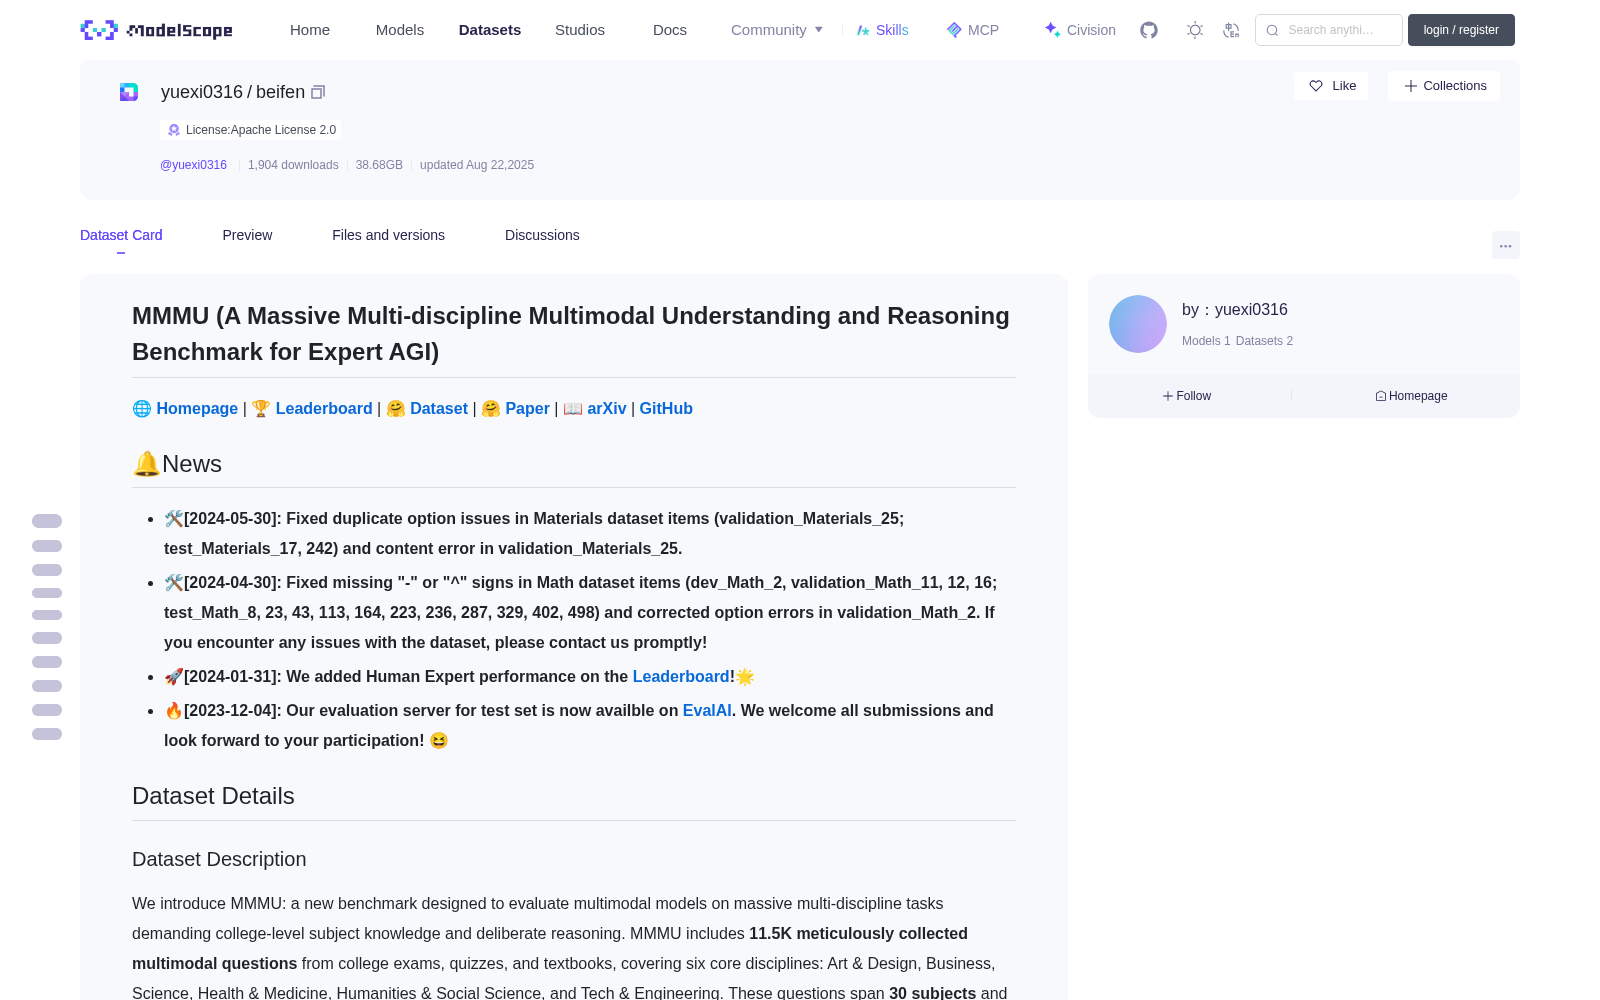Open the three-dot more options button
The image size is (1600, 1000).
pyautogui.click(x=1505, y=245)
